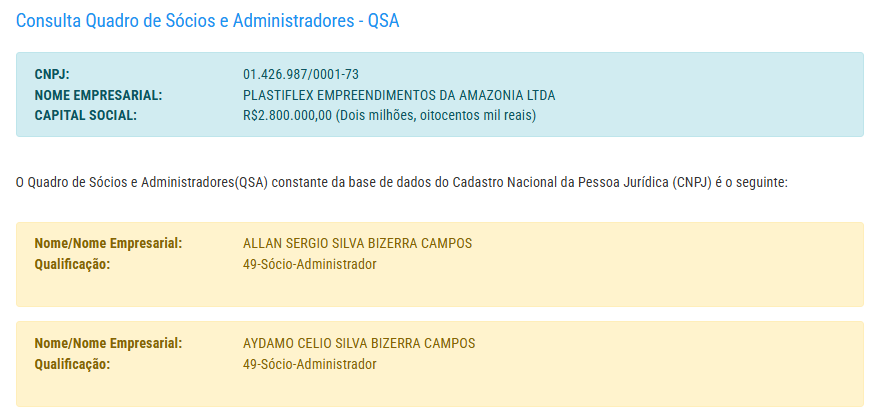
Task: Click the CAPITAL SOCIAL label
Action: pyautogui.click(x=85, y=115)
